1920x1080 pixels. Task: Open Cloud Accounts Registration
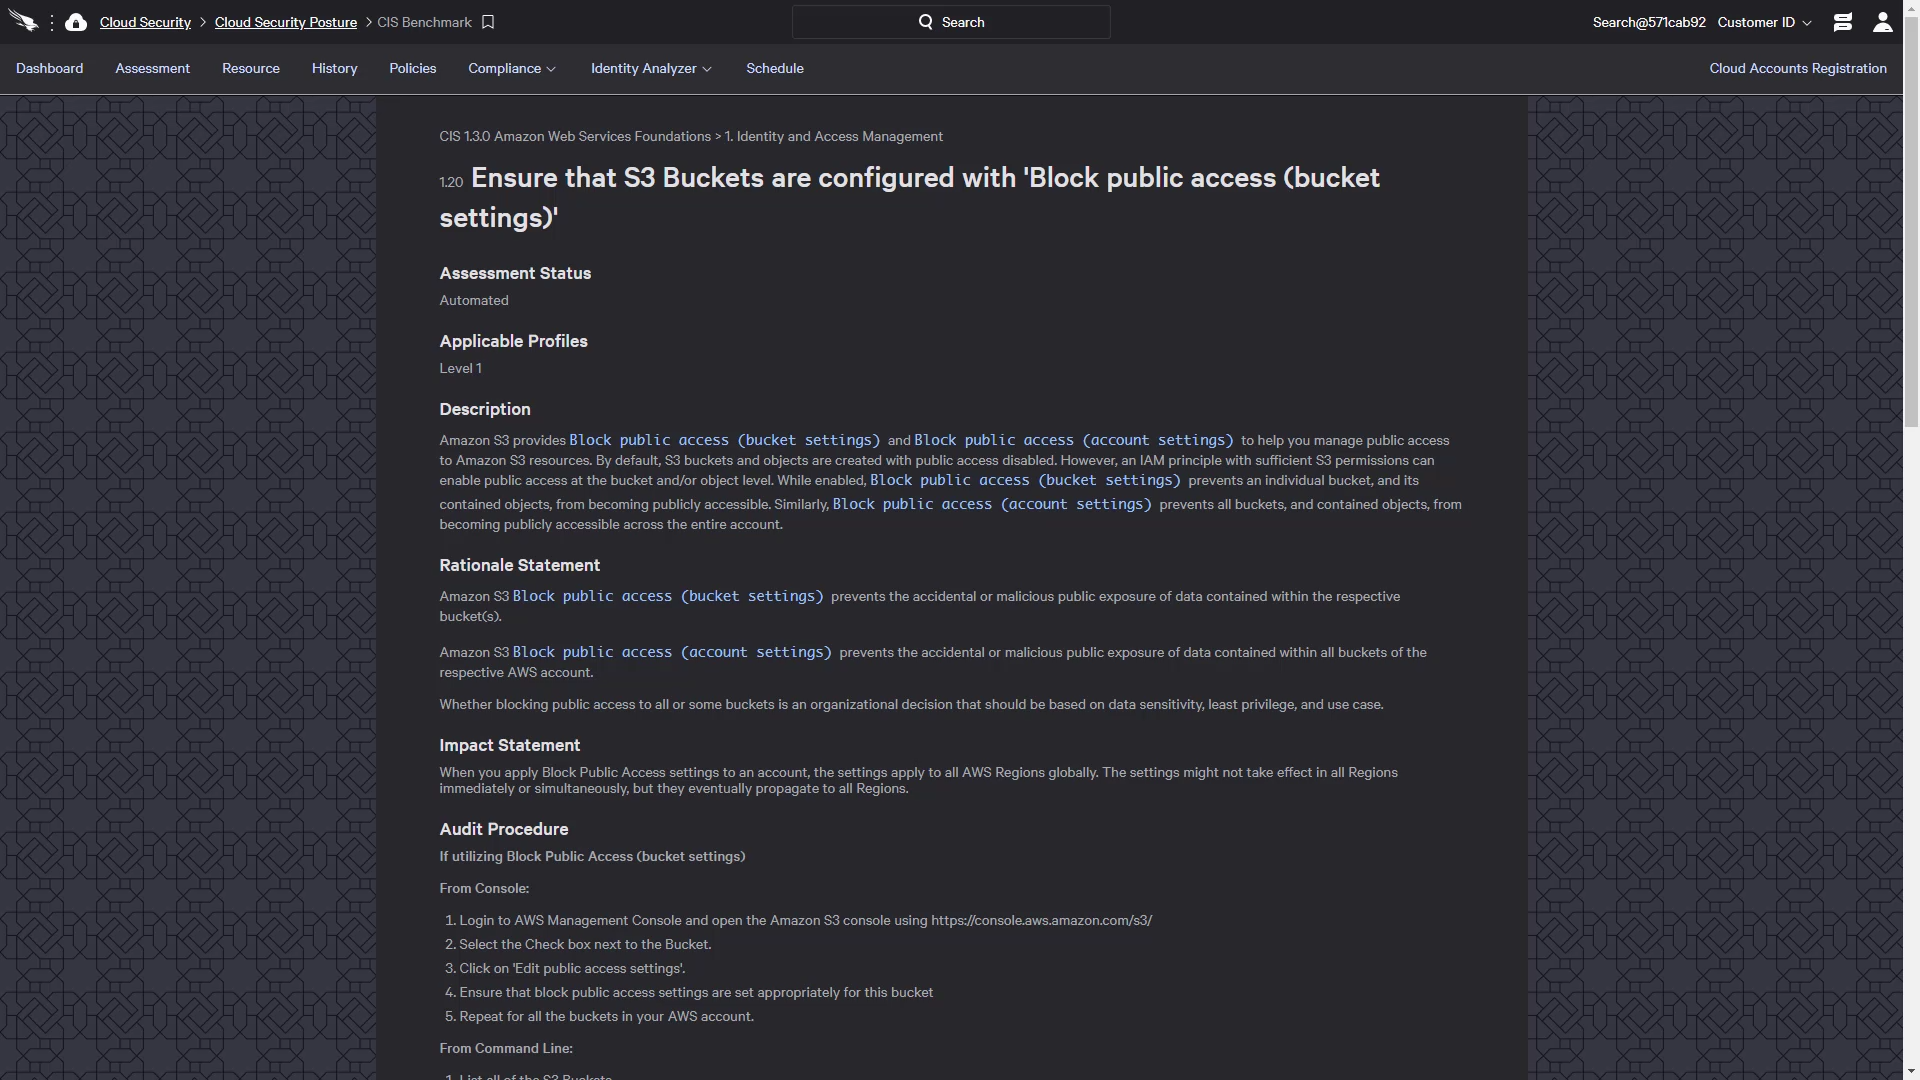(x=1798, y=68)
